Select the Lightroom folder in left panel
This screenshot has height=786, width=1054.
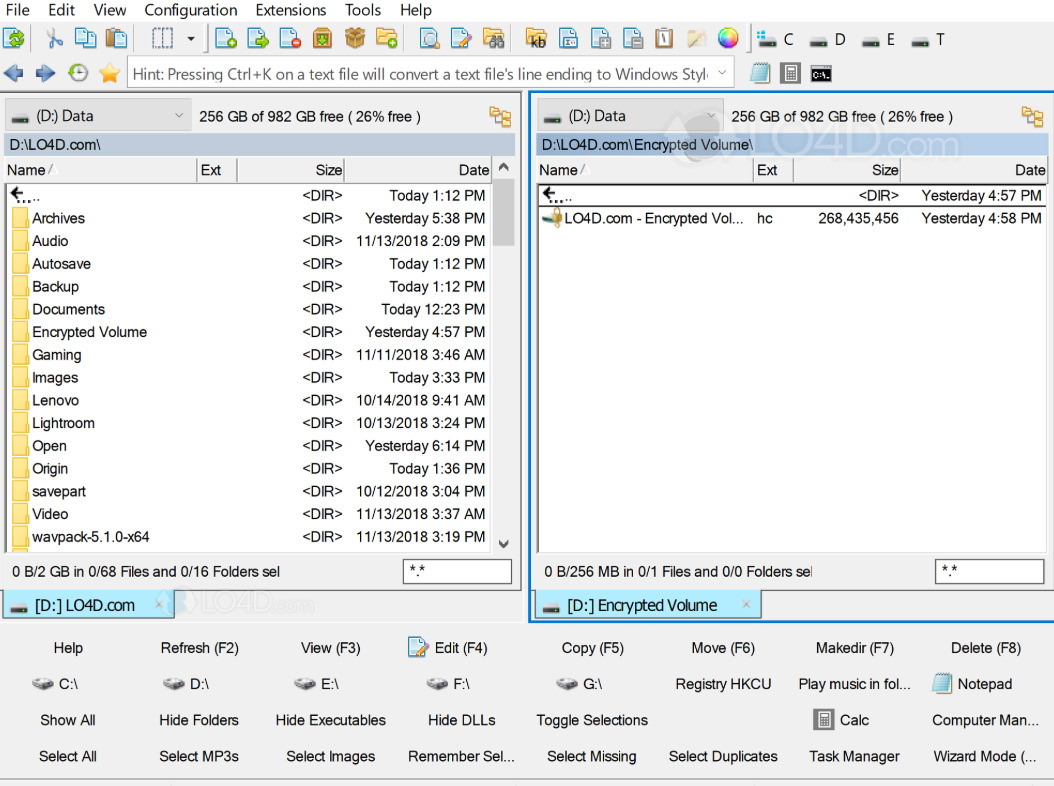pyautogui.click(x=63, y=423)
